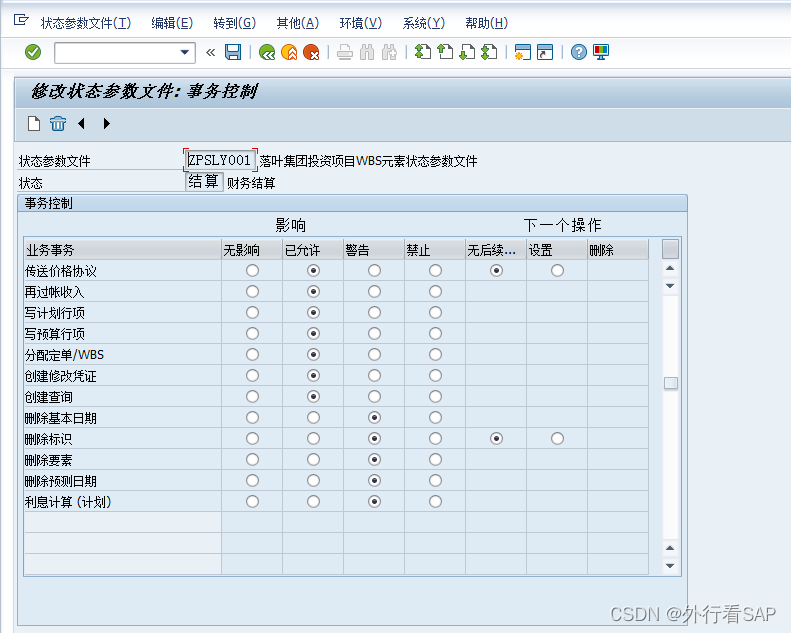Open the Help question mark icon
Image resolution: width=791 pixels, height=633 pixels.
[579, 52]
